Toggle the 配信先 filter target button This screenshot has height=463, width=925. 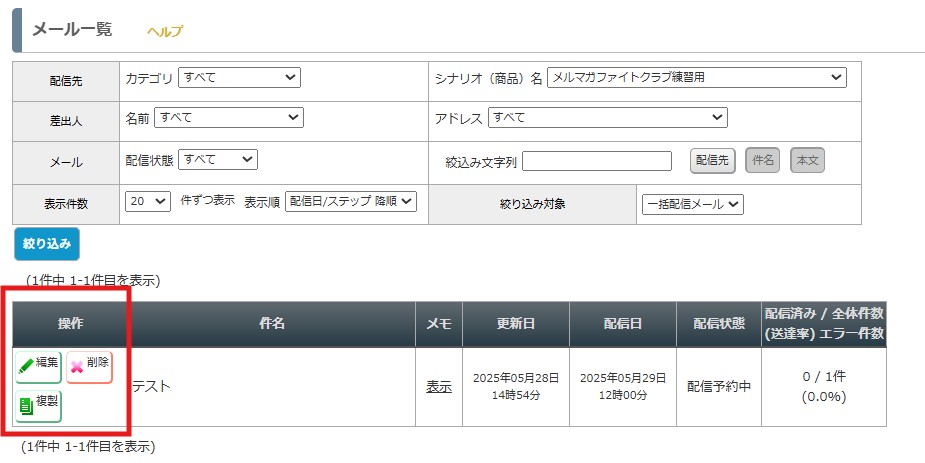tap(713, 160)
